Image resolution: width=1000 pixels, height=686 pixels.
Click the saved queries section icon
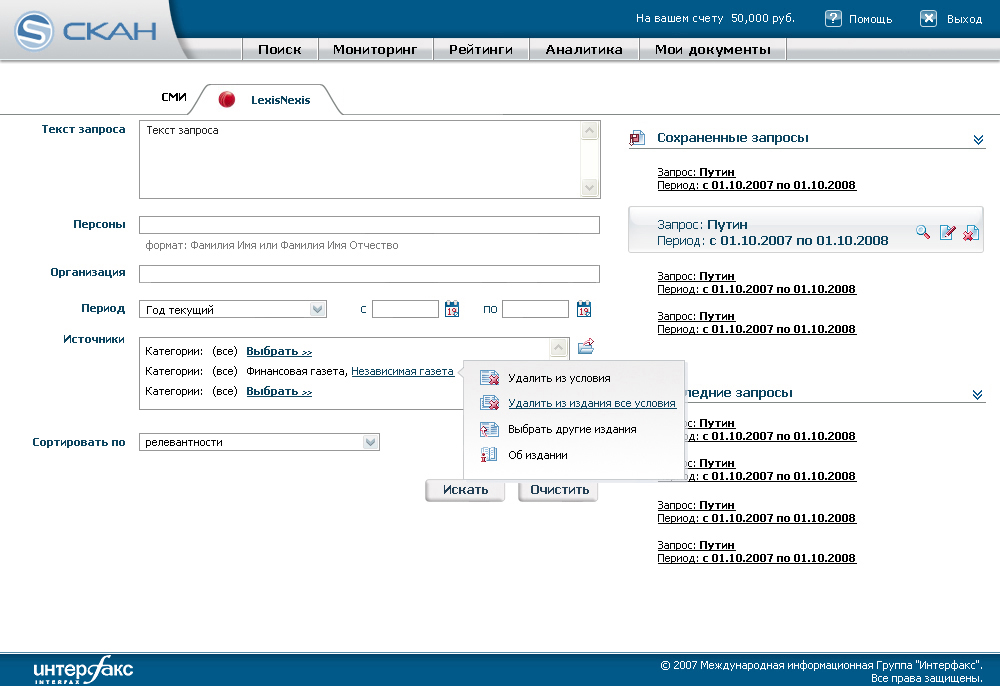(637, 138)
